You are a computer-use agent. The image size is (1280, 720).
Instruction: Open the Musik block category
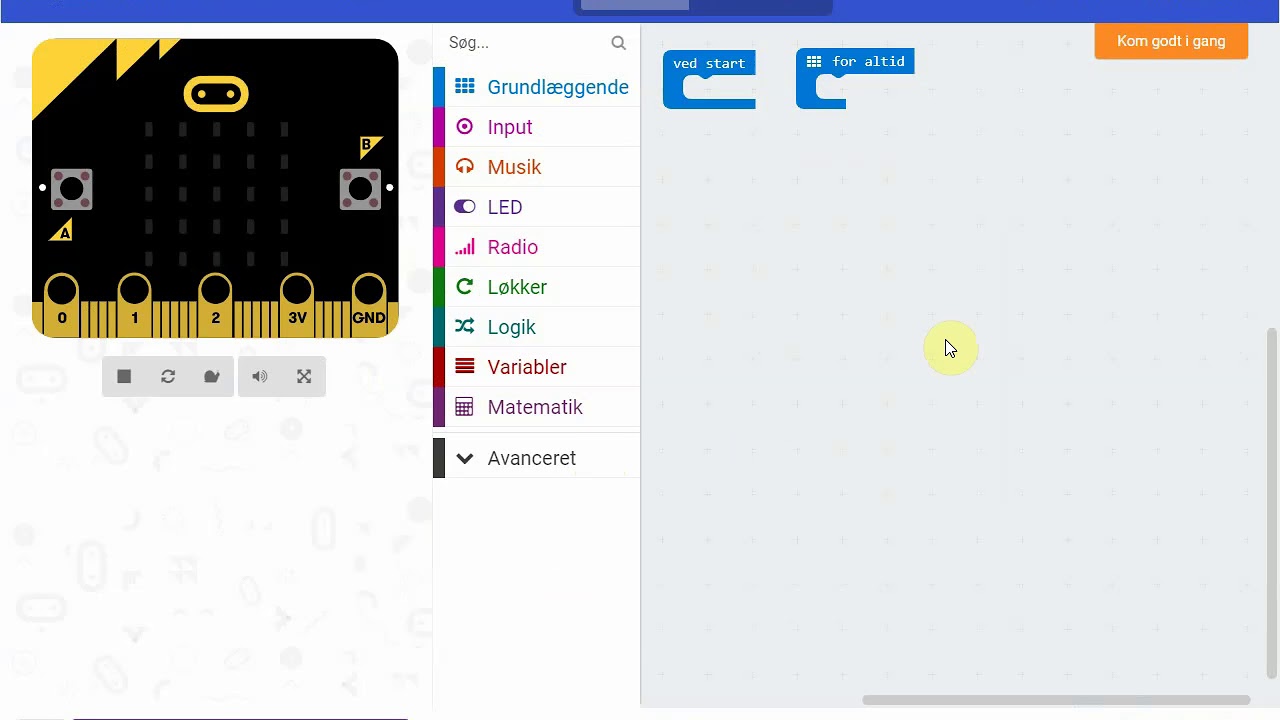(x=537, y=167)
